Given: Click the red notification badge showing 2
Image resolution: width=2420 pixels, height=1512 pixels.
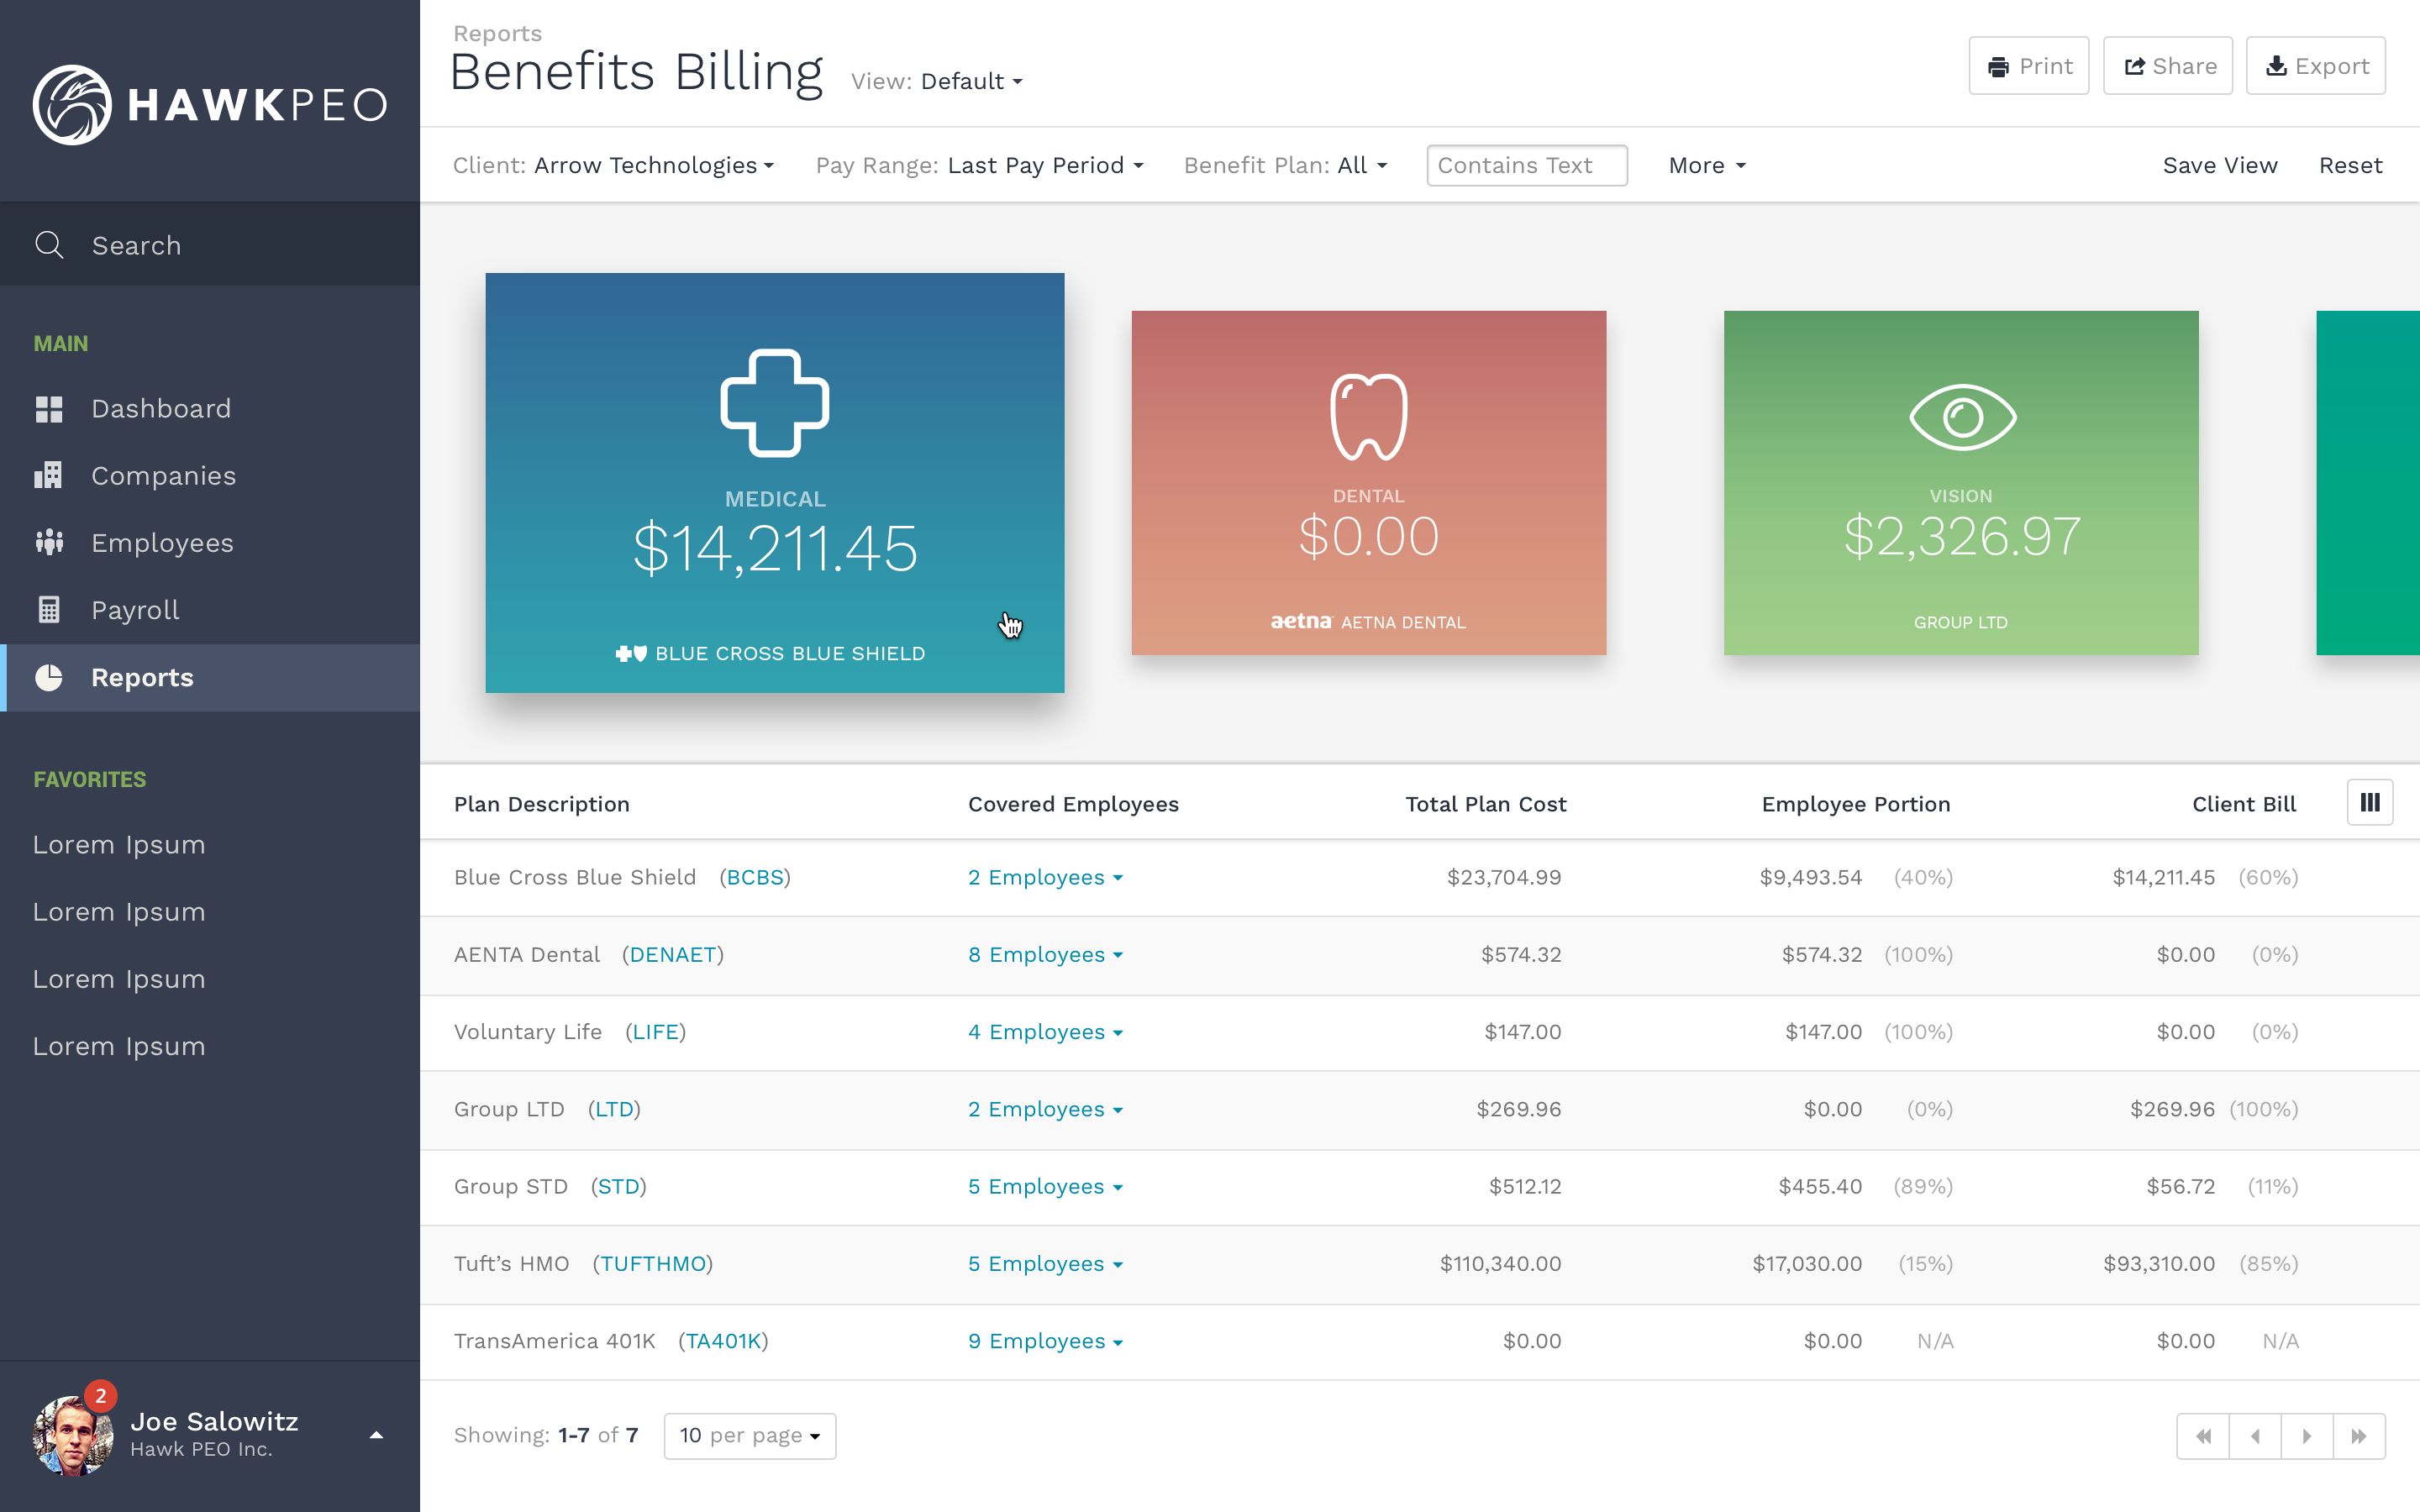Looking at the screenshot, I should 101,1396.
